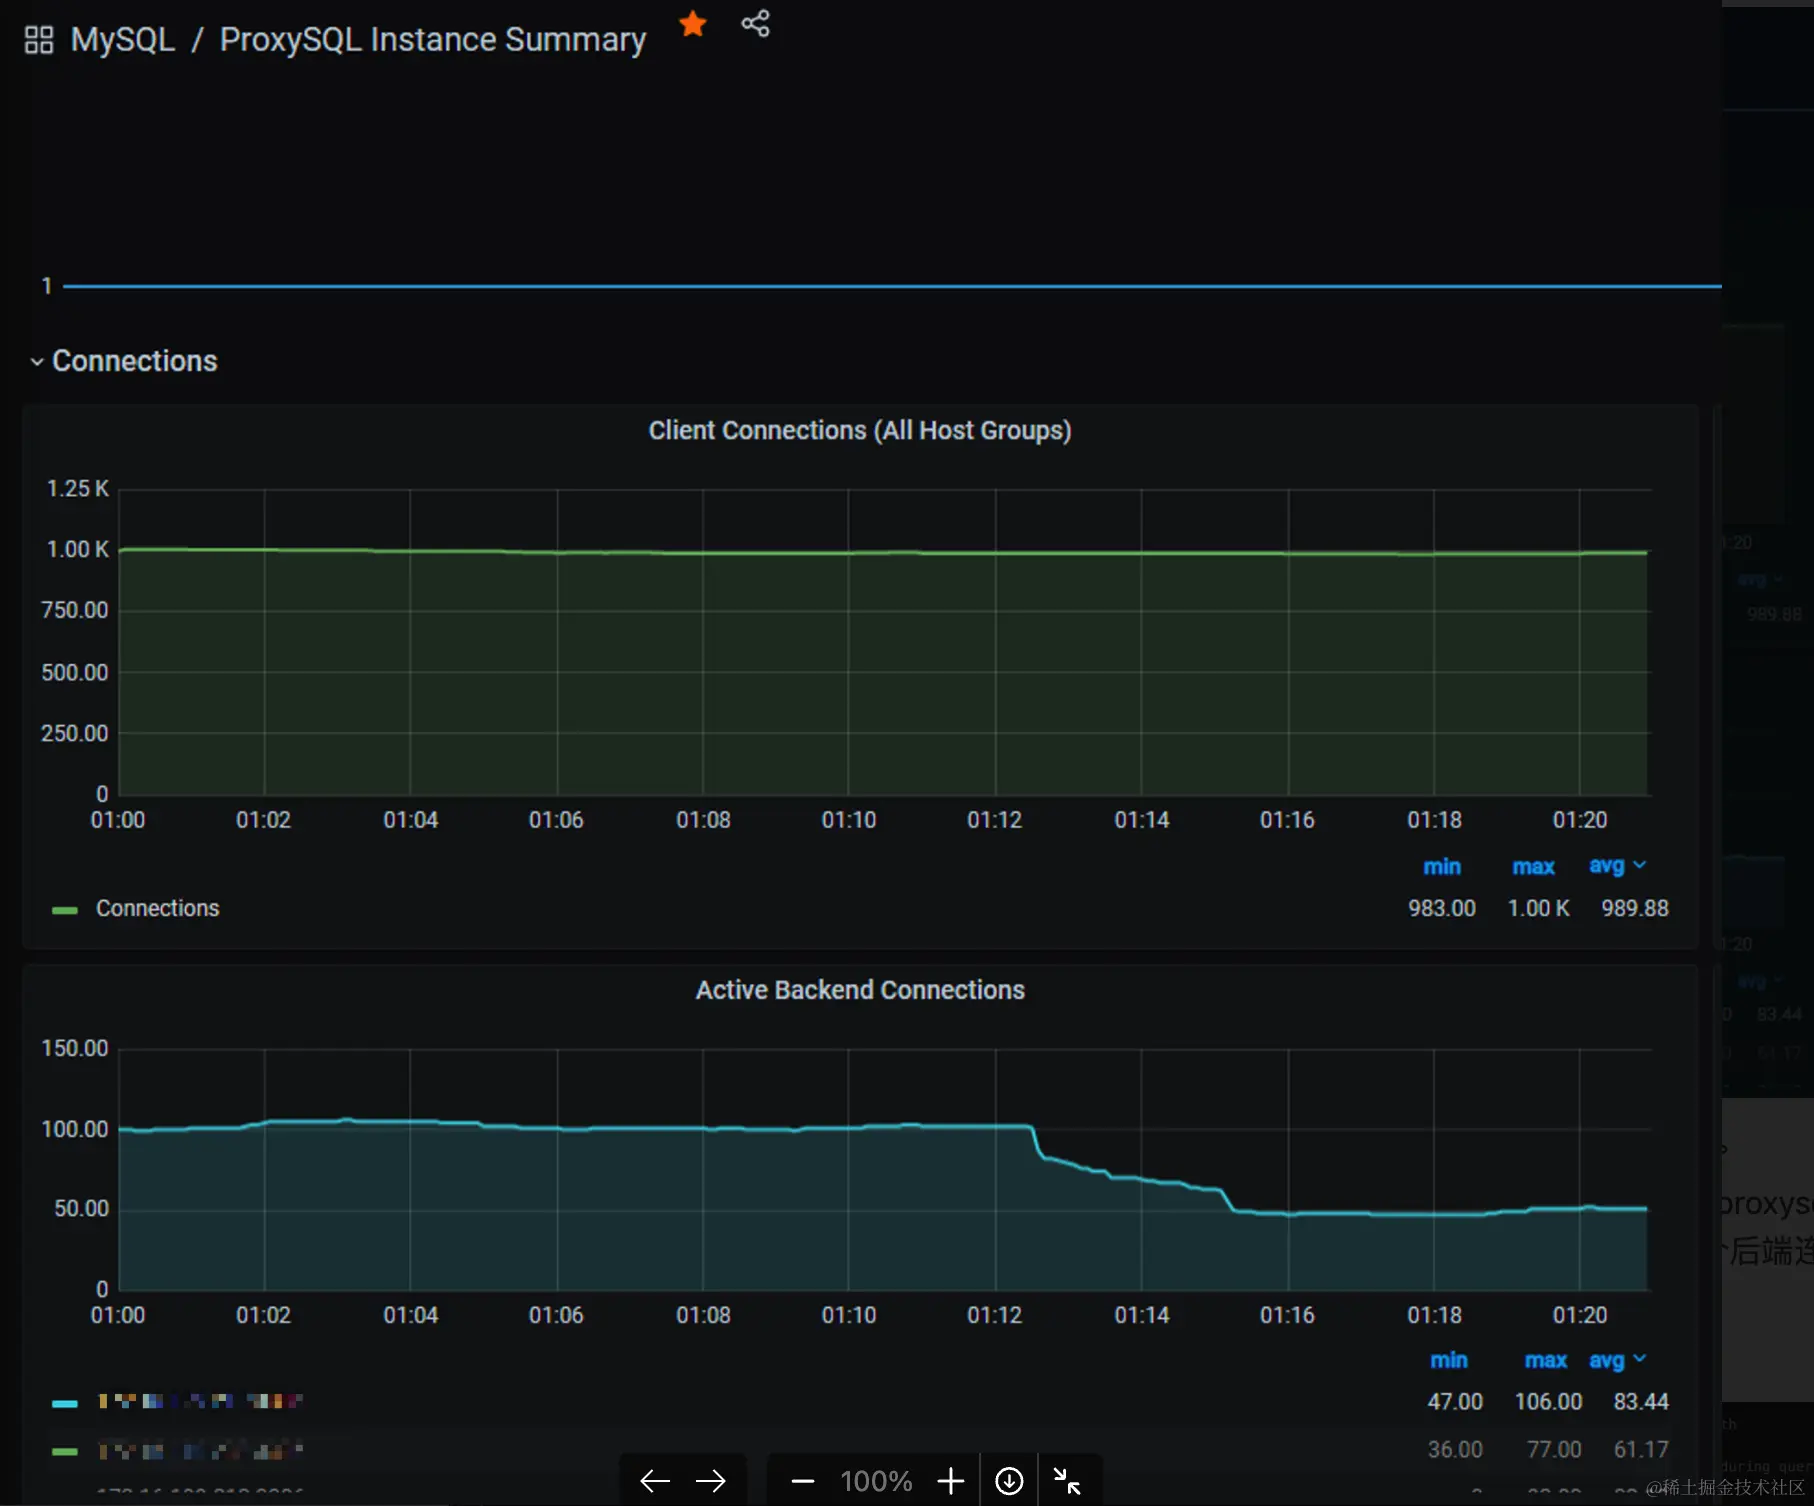Screen dimensions: 1814x1506
Task: Zoom out with the minus button
Action: [803, 1481]
